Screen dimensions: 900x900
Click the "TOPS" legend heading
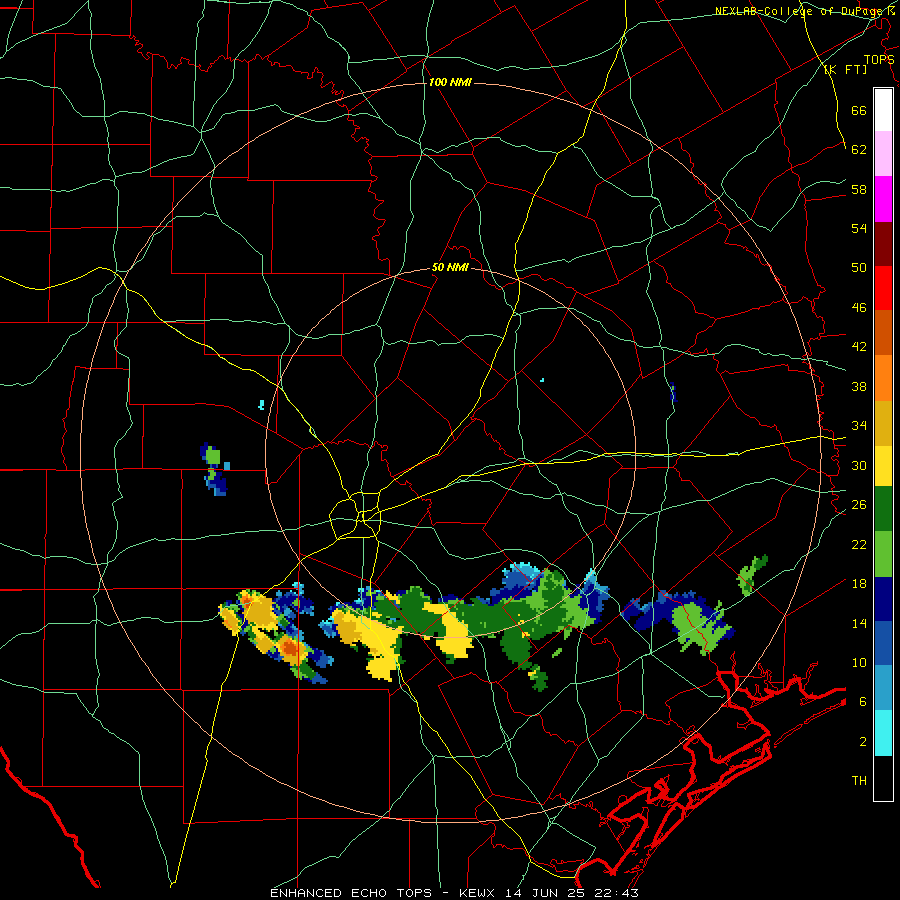pos(879,59)
